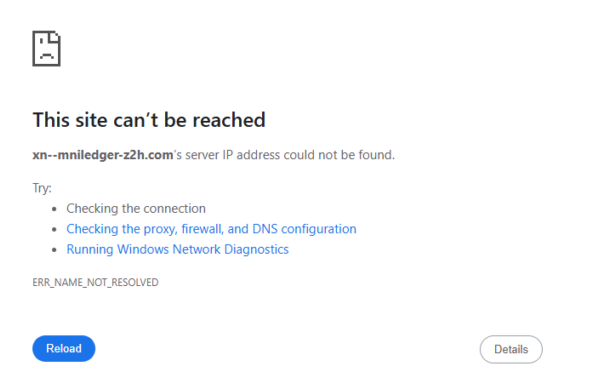Click the folded corner of the page icon

(54, 37)
